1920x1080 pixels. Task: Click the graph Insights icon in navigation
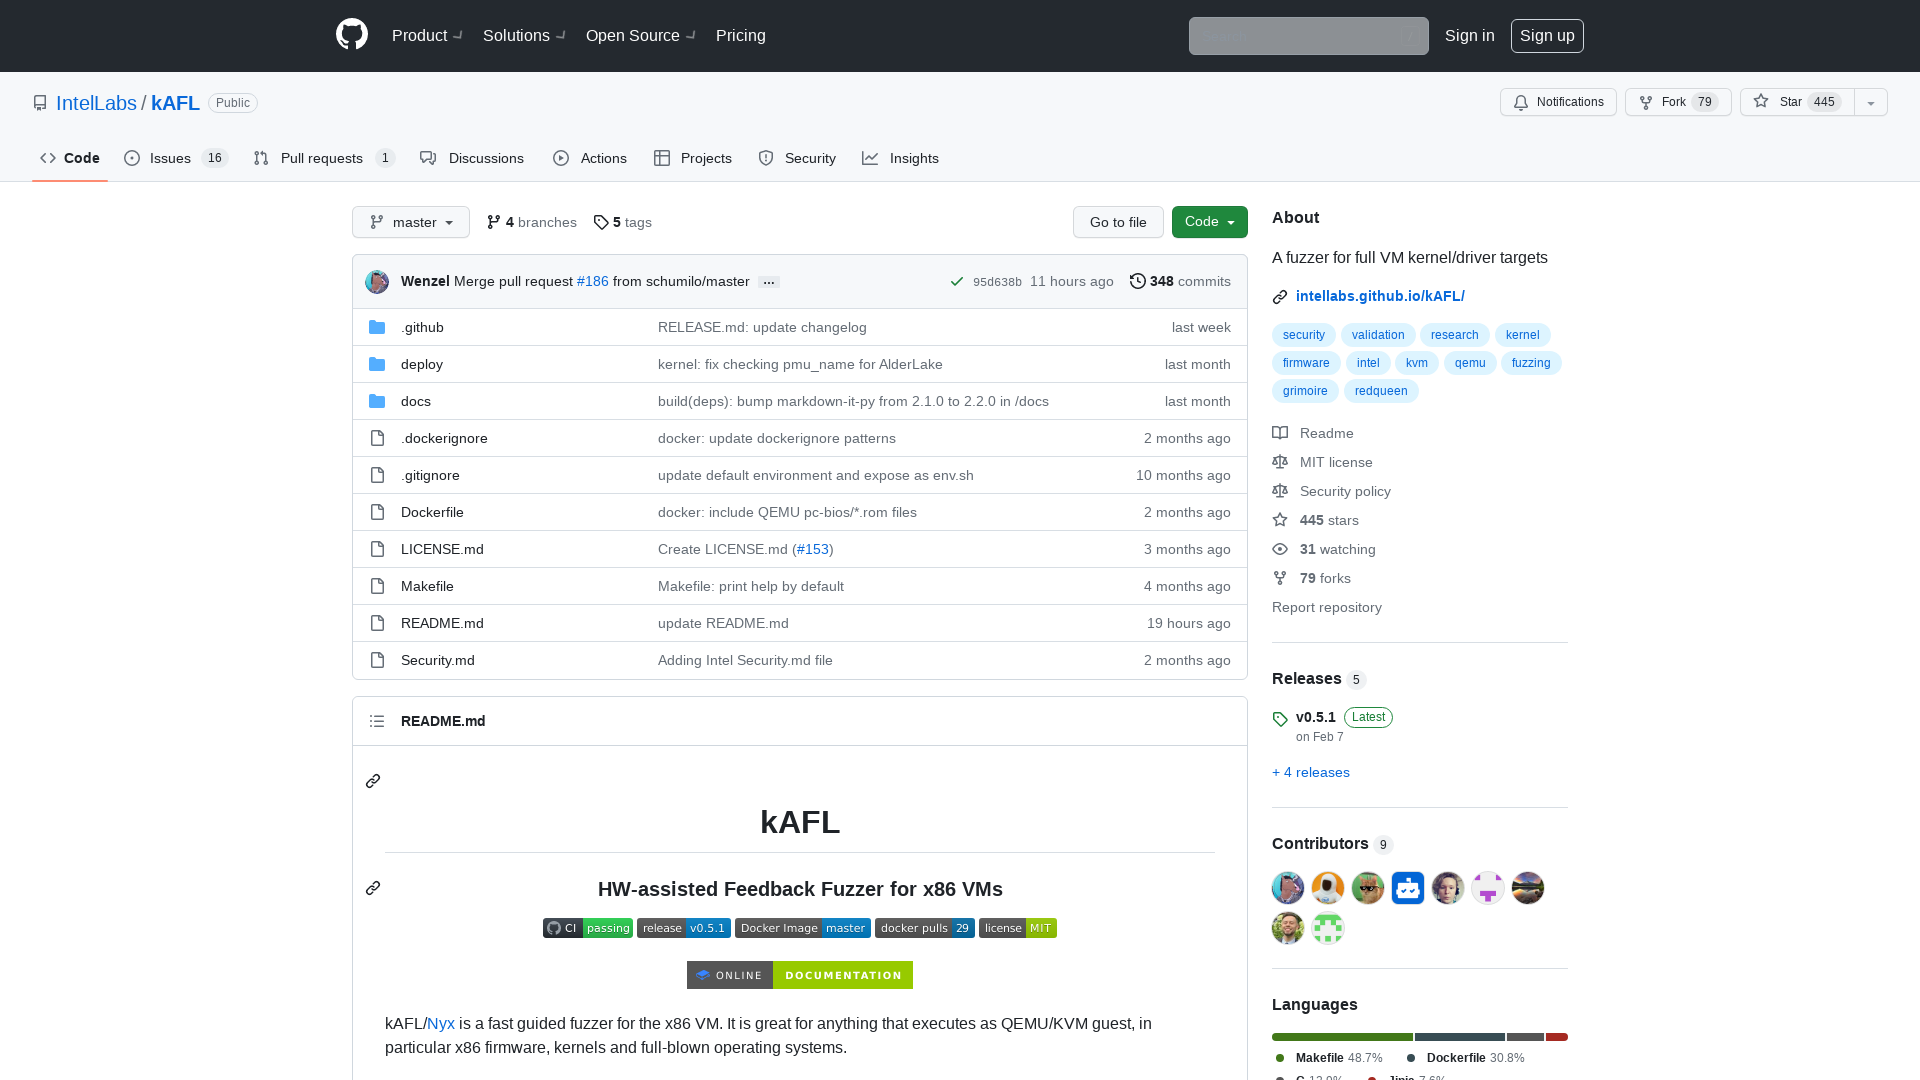pos(870,158)
